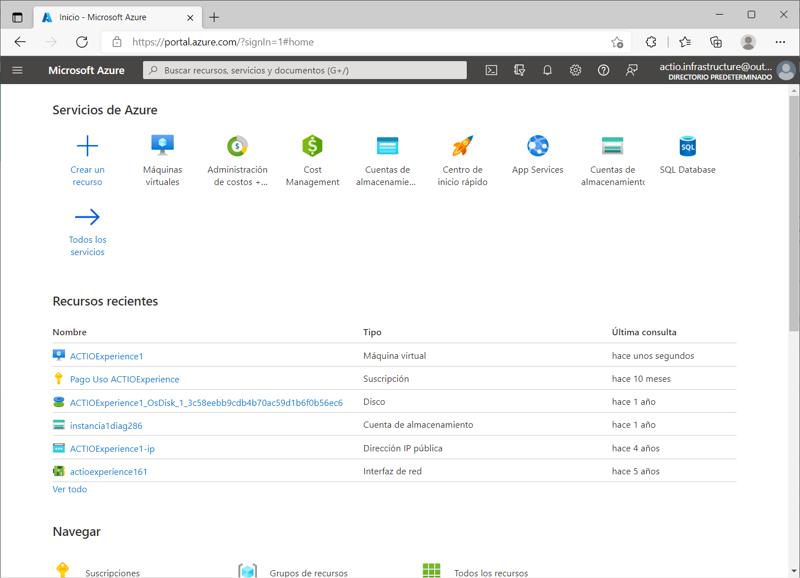Image resolution: width=800 pixels, height=578 pixels.
Task: Click the help question mark icon
Action: [603, 70]
